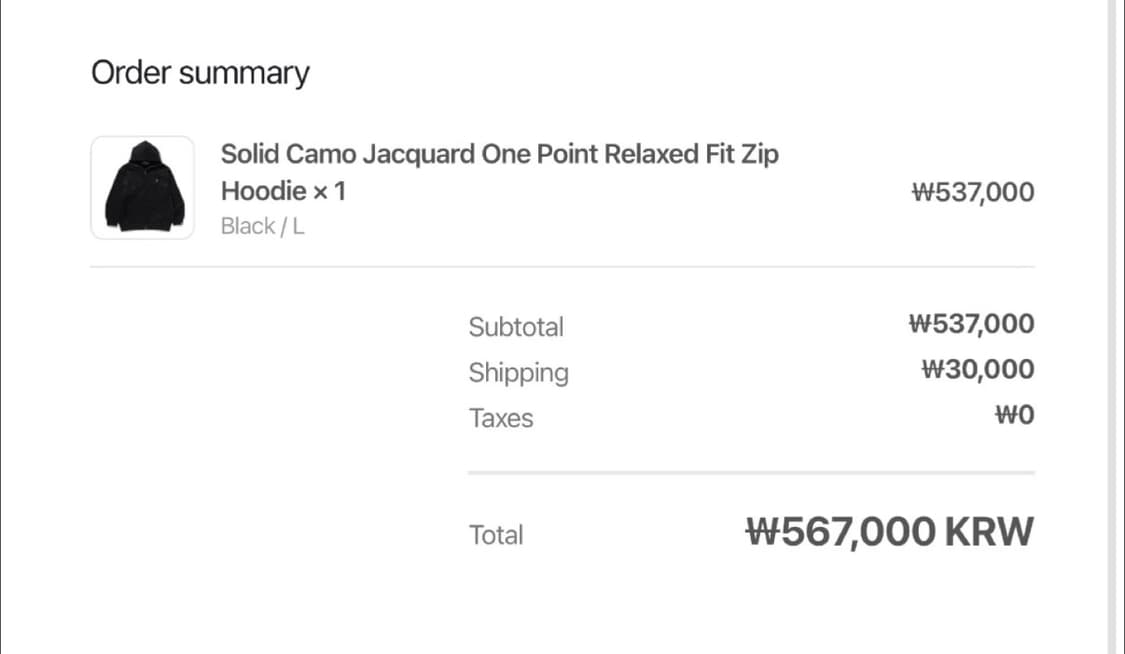
Task: Open the Solid Camo Jacquard product title
Action: tap(499, 154)
